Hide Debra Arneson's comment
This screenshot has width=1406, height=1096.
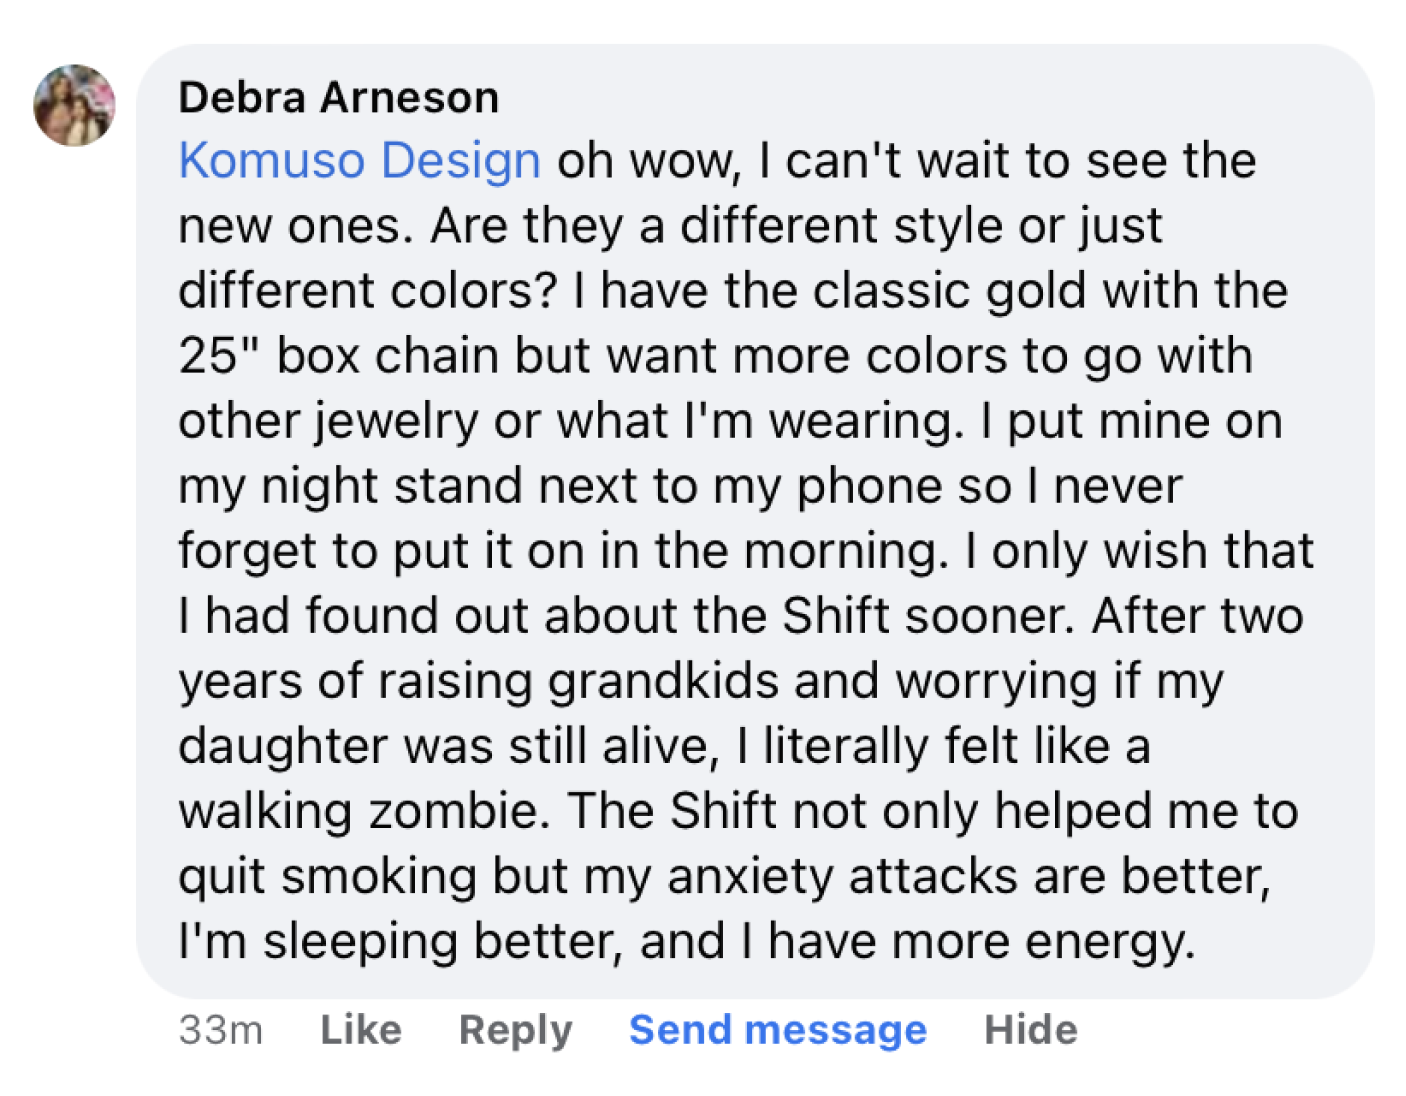pyautogui.click(x=1030, y=1029)
